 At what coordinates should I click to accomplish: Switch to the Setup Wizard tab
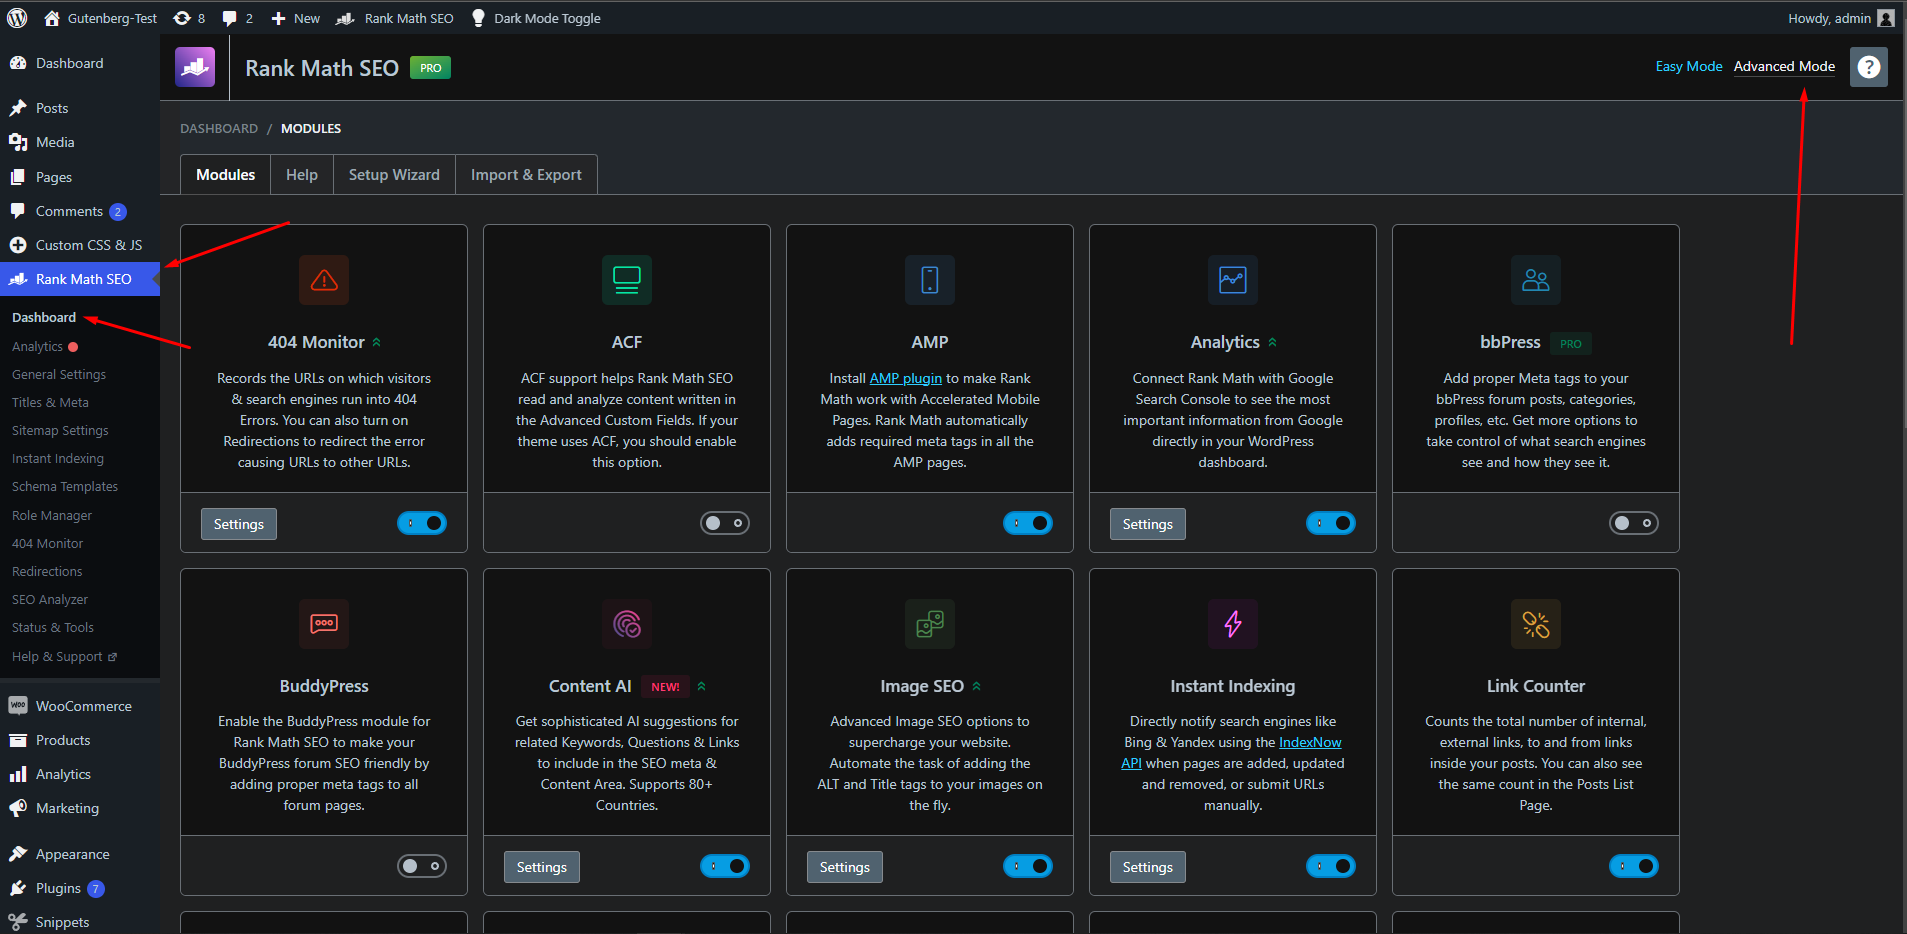click(394, 175)
